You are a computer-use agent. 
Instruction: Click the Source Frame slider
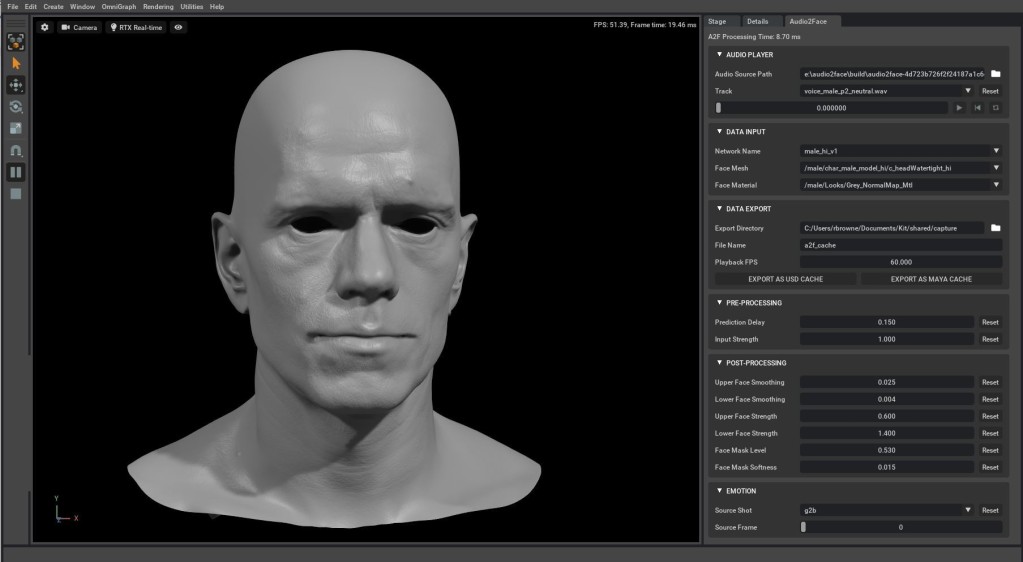pyautogui.click(x=900, y=527)
